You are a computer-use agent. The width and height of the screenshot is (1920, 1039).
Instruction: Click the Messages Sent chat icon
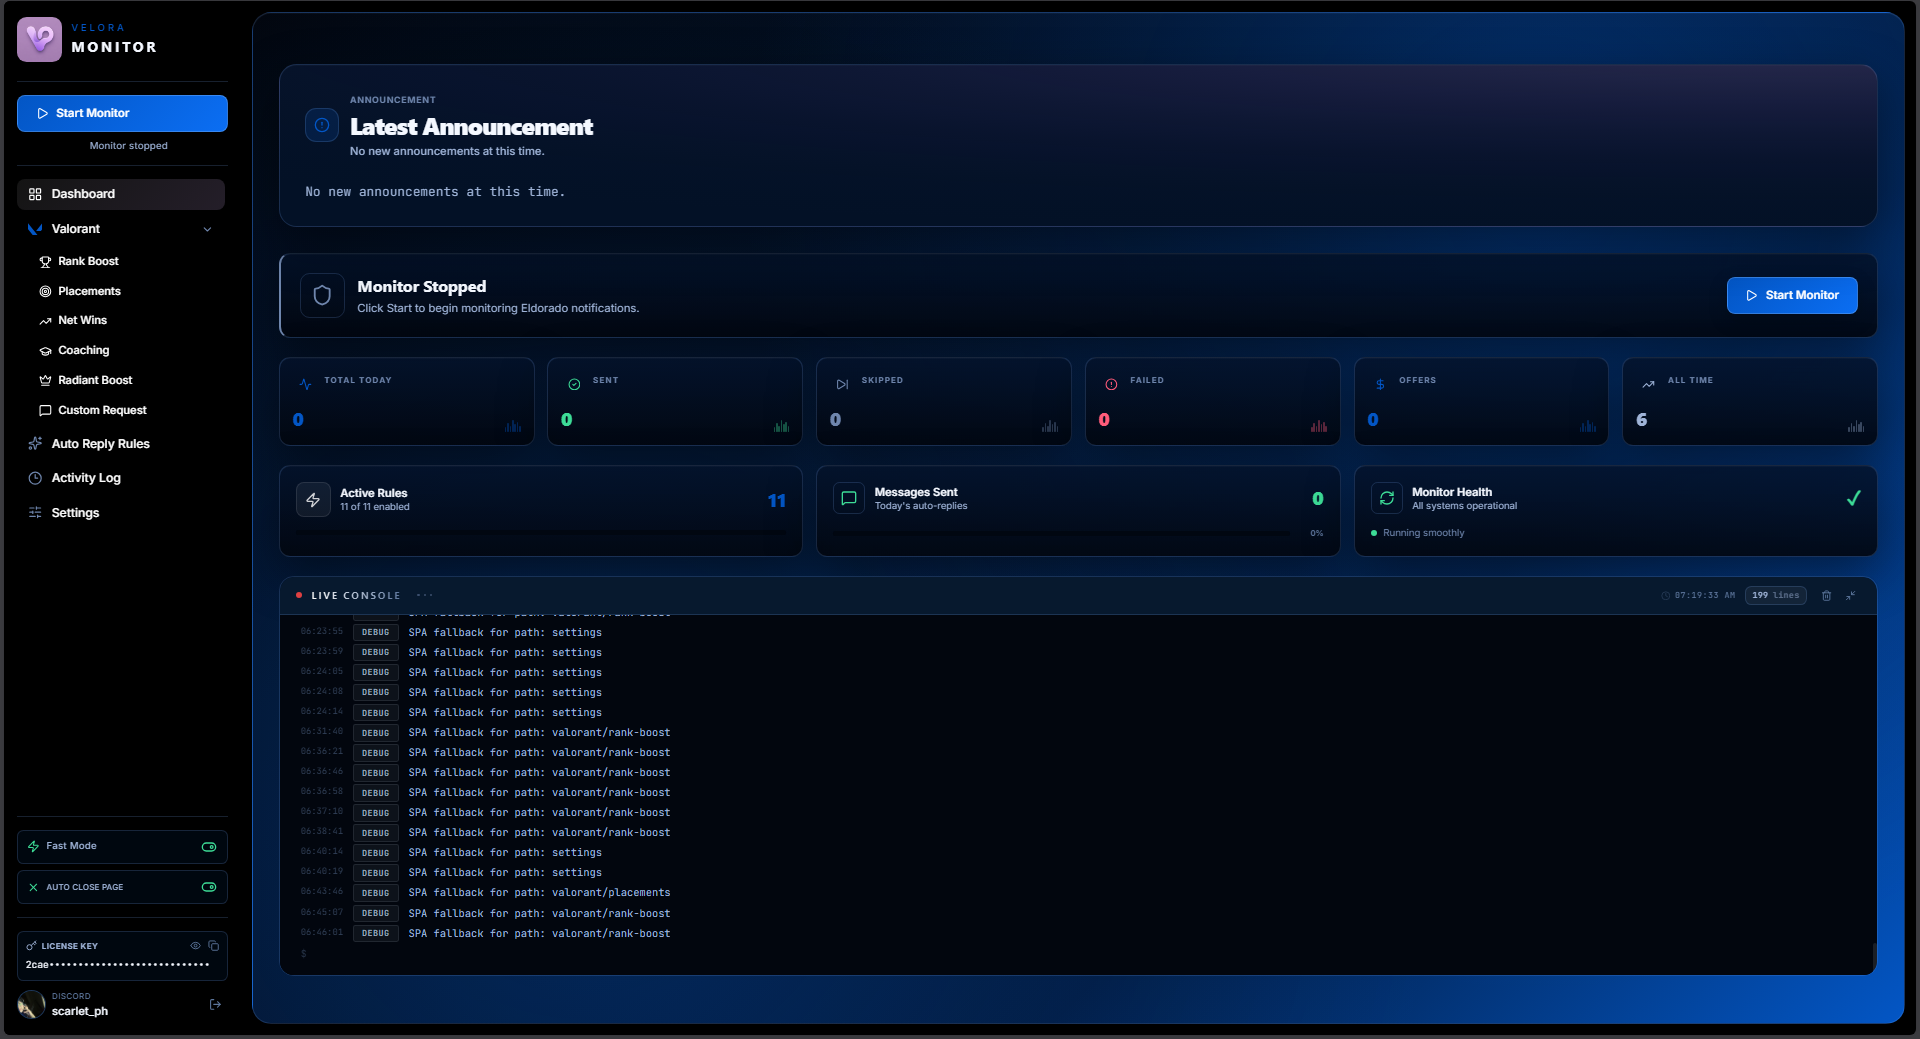pos(848,498)
